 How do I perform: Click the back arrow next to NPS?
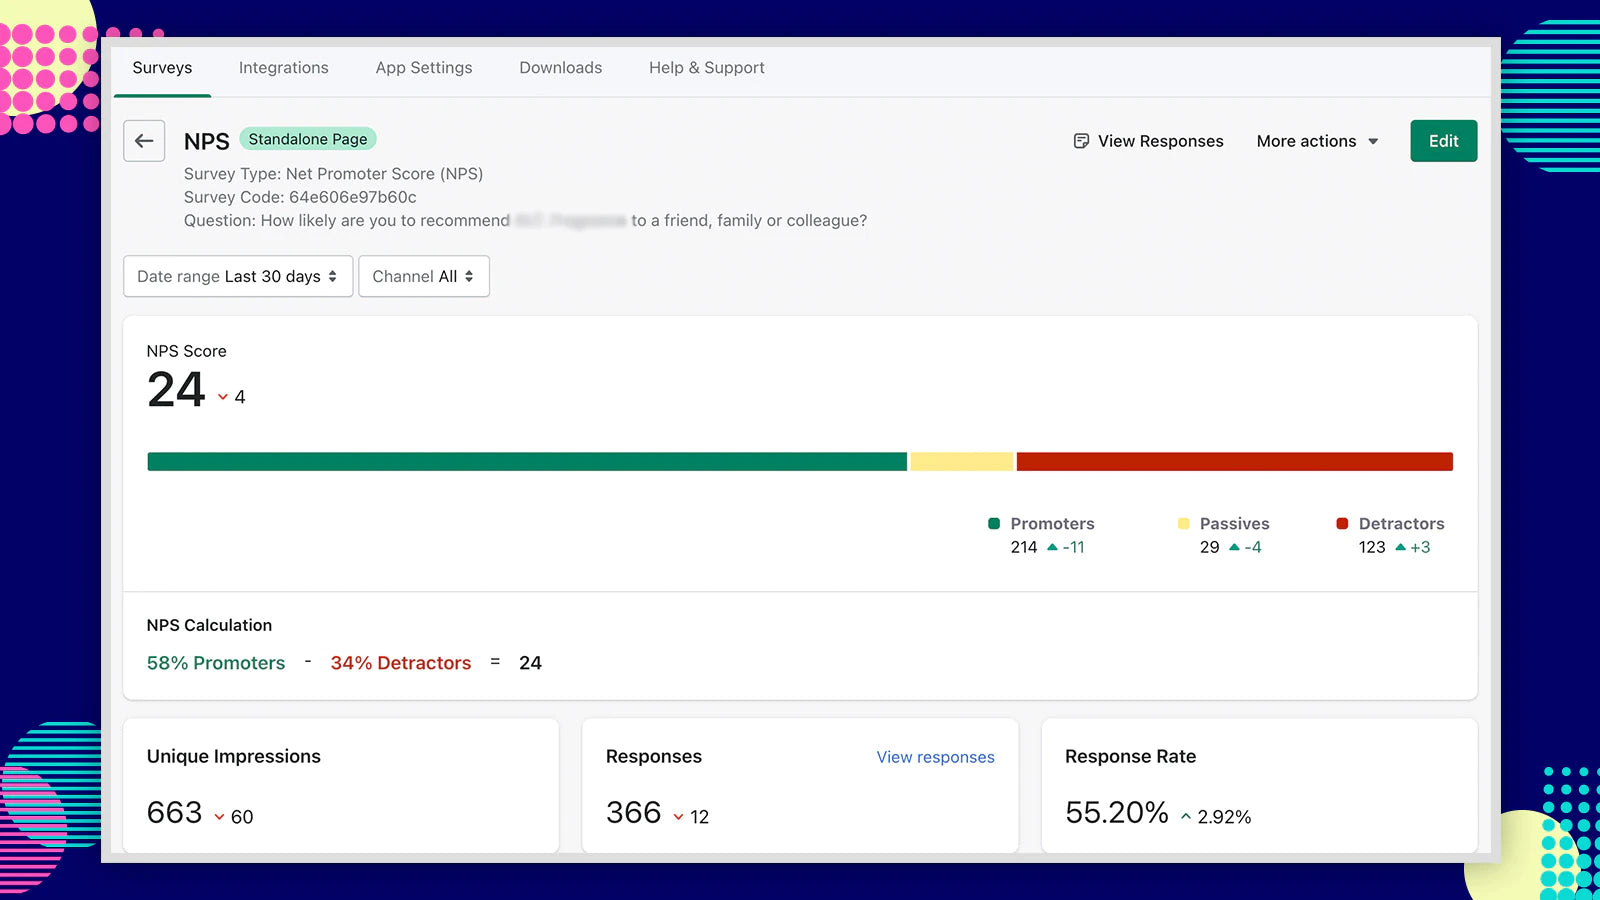(x=144, y=141)
